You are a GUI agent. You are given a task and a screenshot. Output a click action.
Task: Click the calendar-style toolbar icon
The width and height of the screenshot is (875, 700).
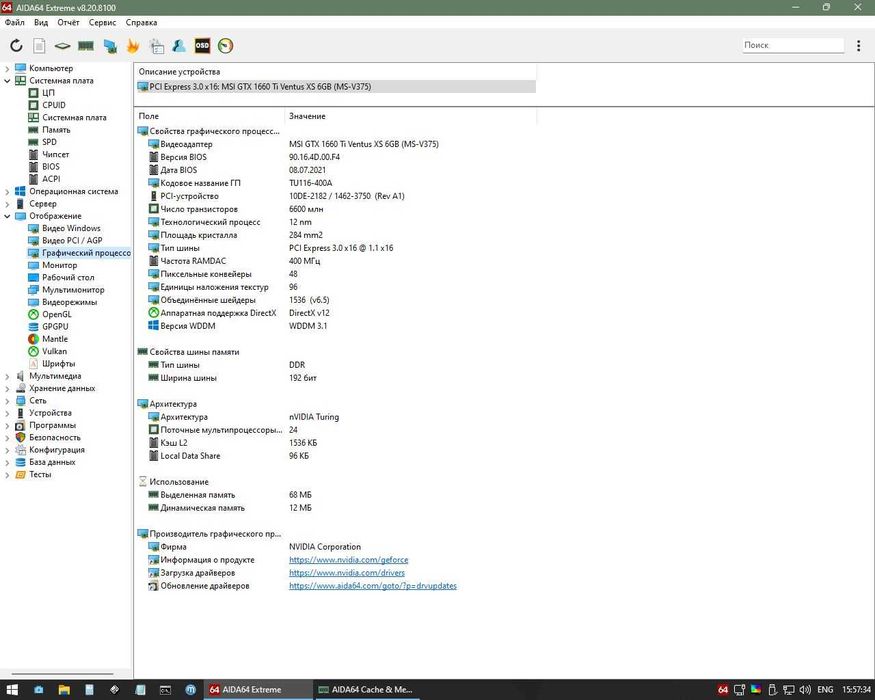click(x=157, y=46)
